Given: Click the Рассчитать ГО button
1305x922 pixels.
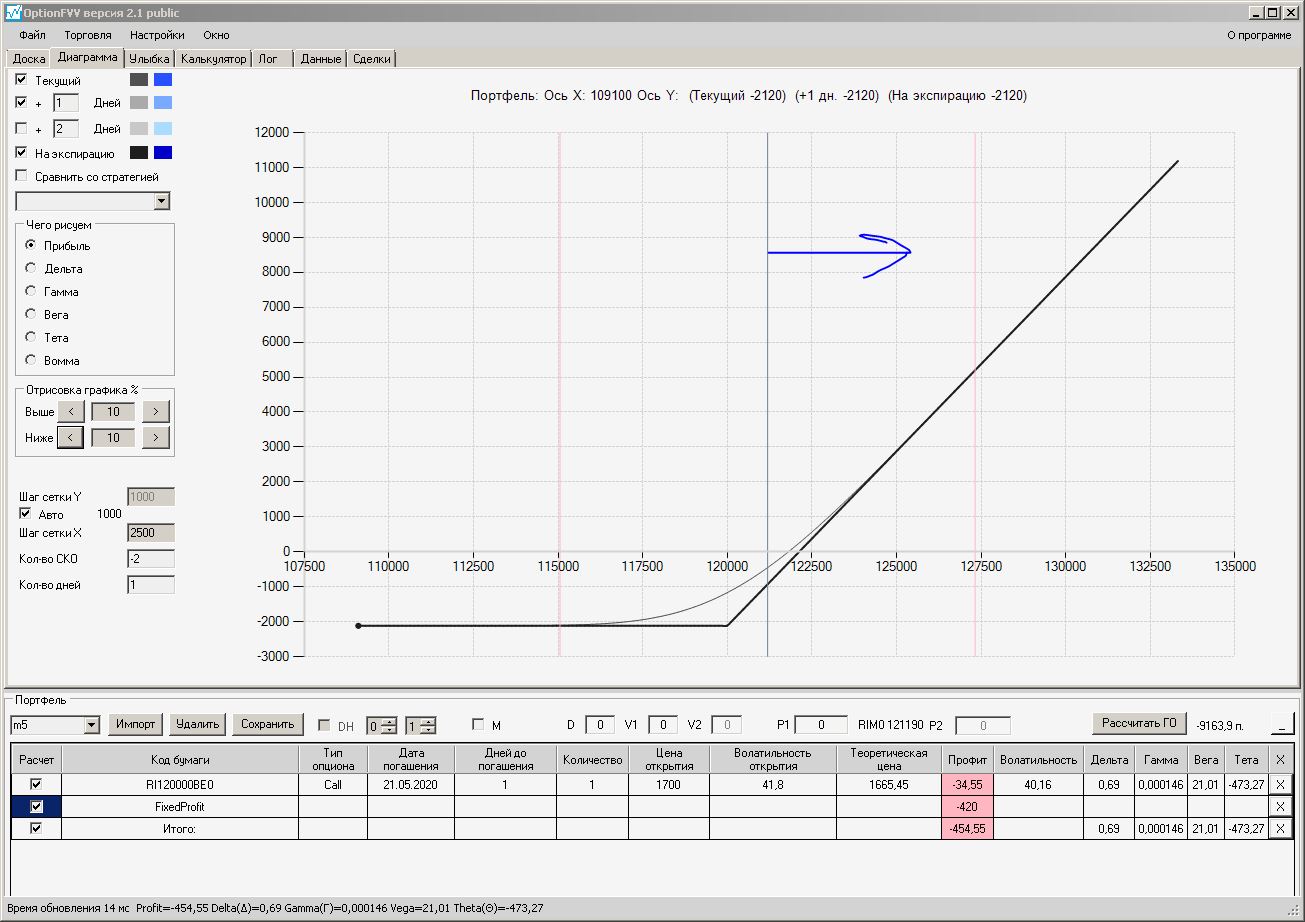Looking at the screenshot, I should pos(1139,723).
